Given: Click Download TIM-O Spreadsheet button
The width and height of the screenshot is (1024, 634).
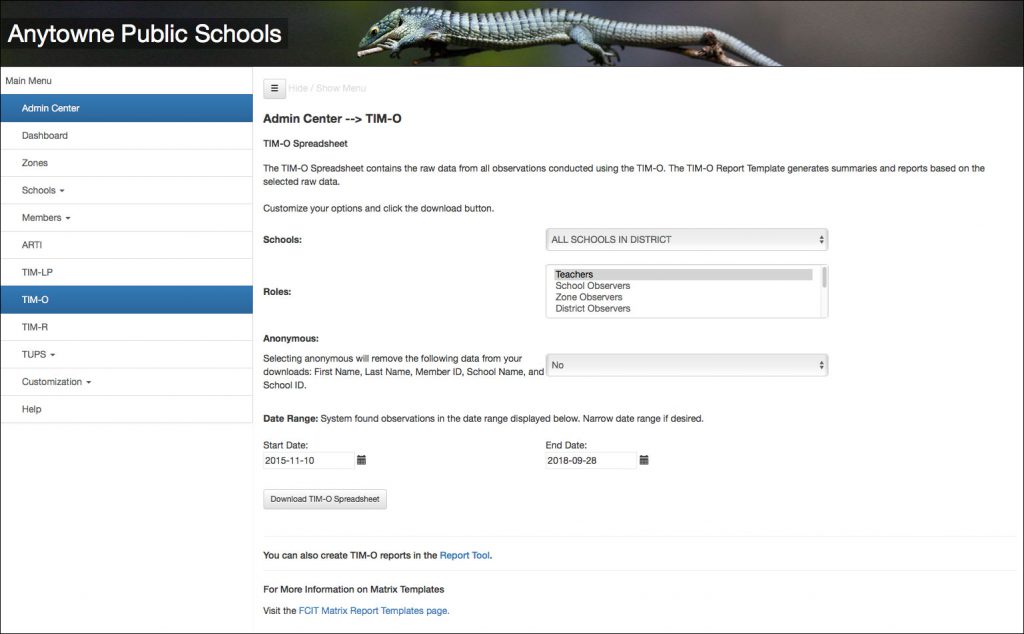Looking at the screenshot, I should [325, 499].
